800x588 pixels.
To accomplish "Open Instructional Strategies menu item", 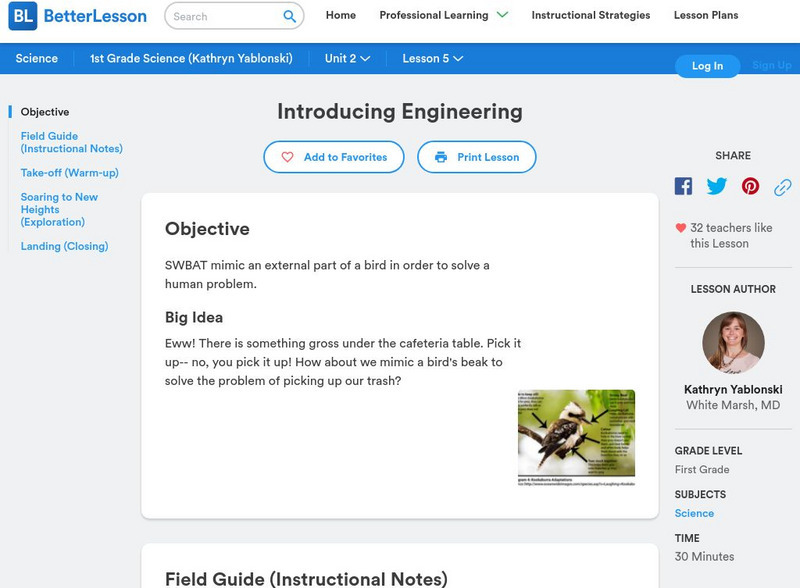I will coord(590,15).
